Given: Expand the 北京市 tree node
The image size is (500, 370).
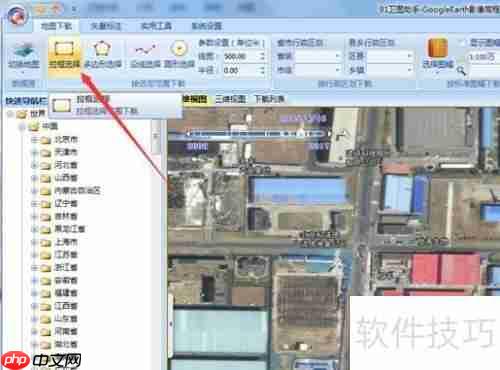Looking at the screenshot, I should coord(34,140).
